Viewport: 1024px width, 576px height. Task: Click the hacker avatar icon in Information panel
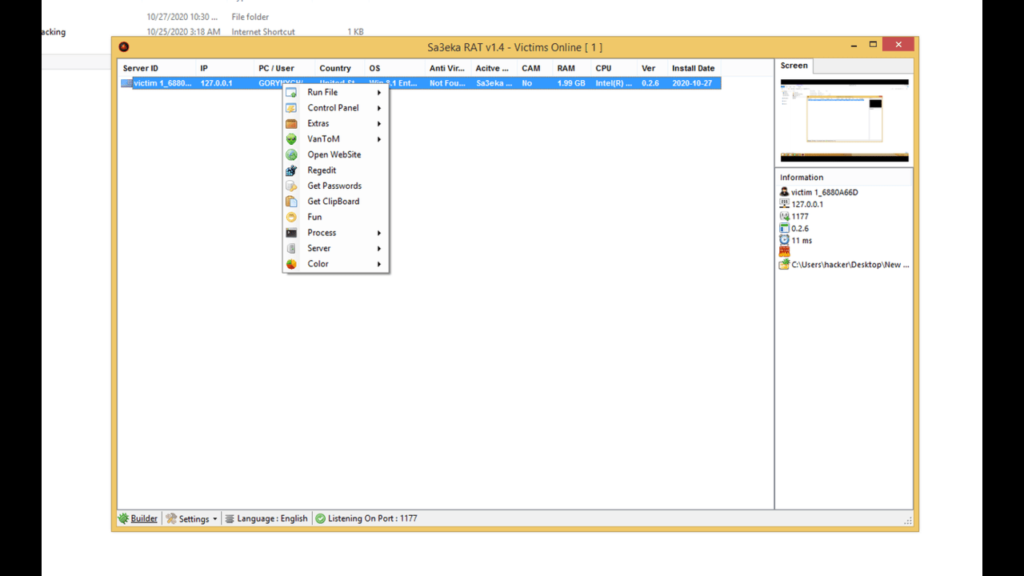[784, 192]
